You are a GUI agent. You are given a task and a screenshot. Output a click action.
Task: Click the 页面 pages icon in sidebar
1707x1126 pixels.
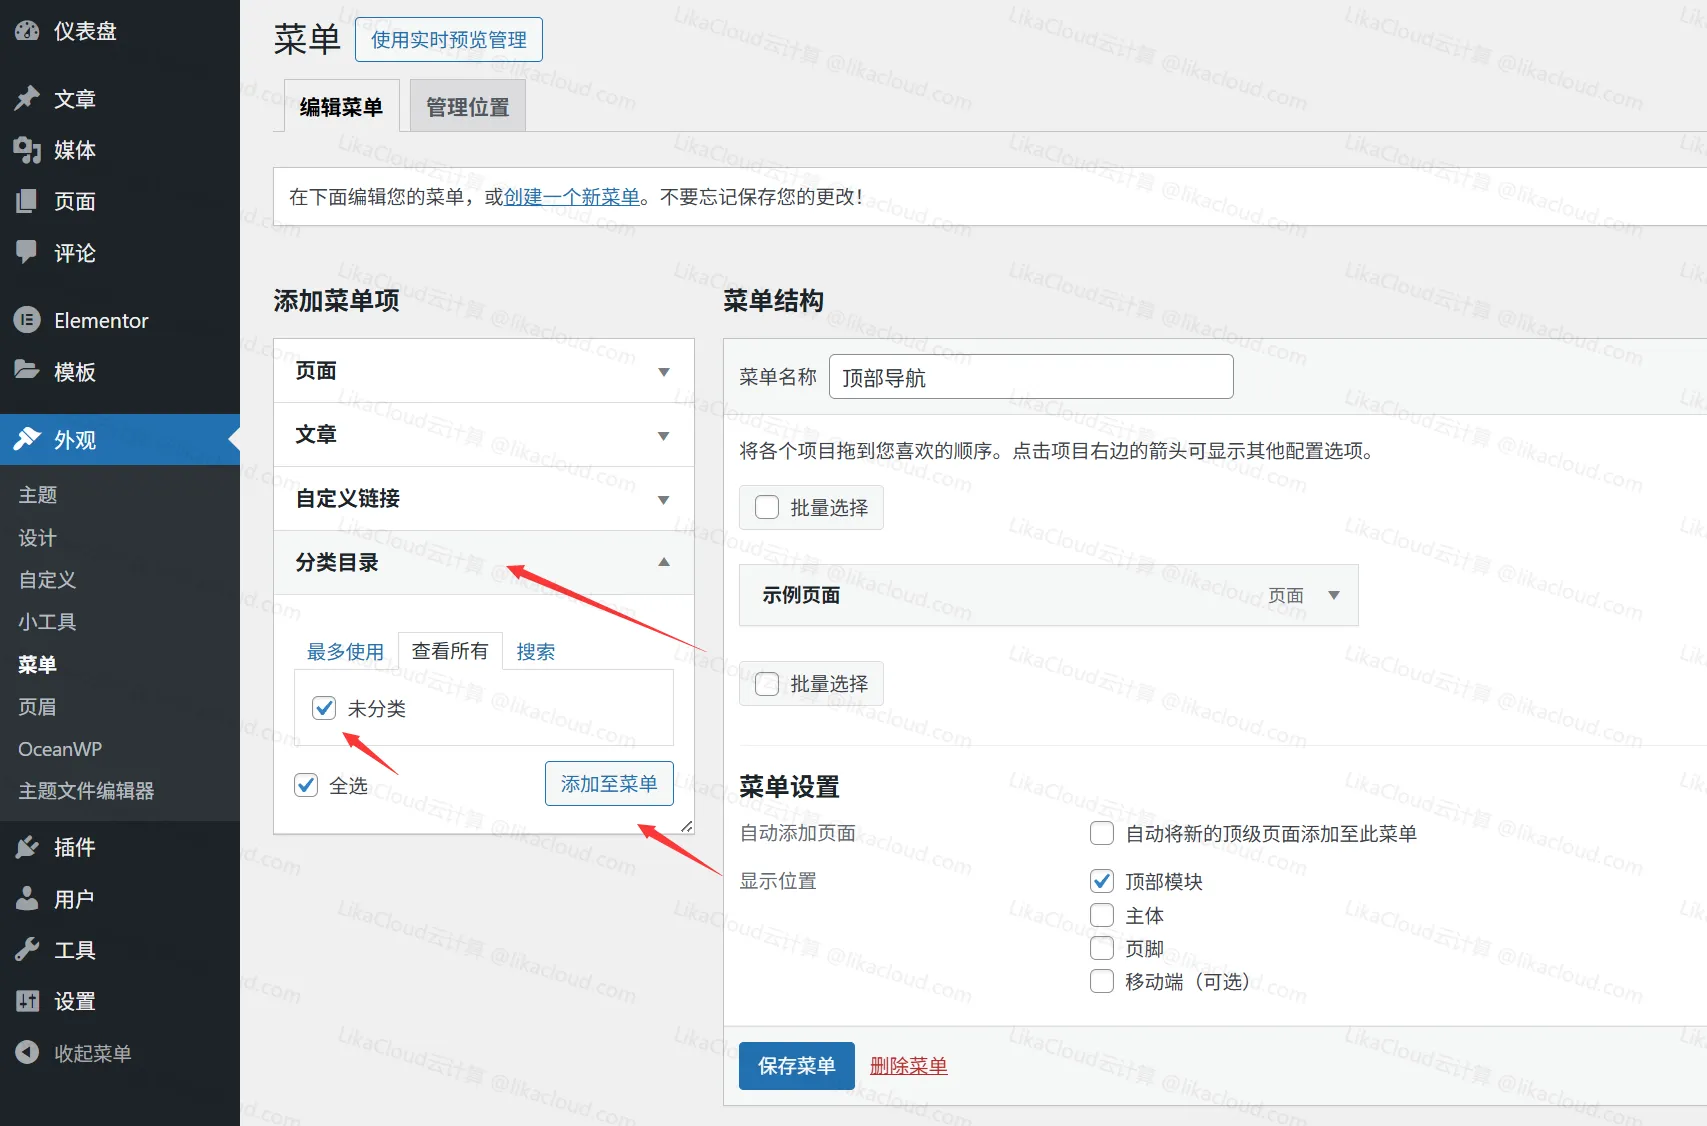pos(27,201)
